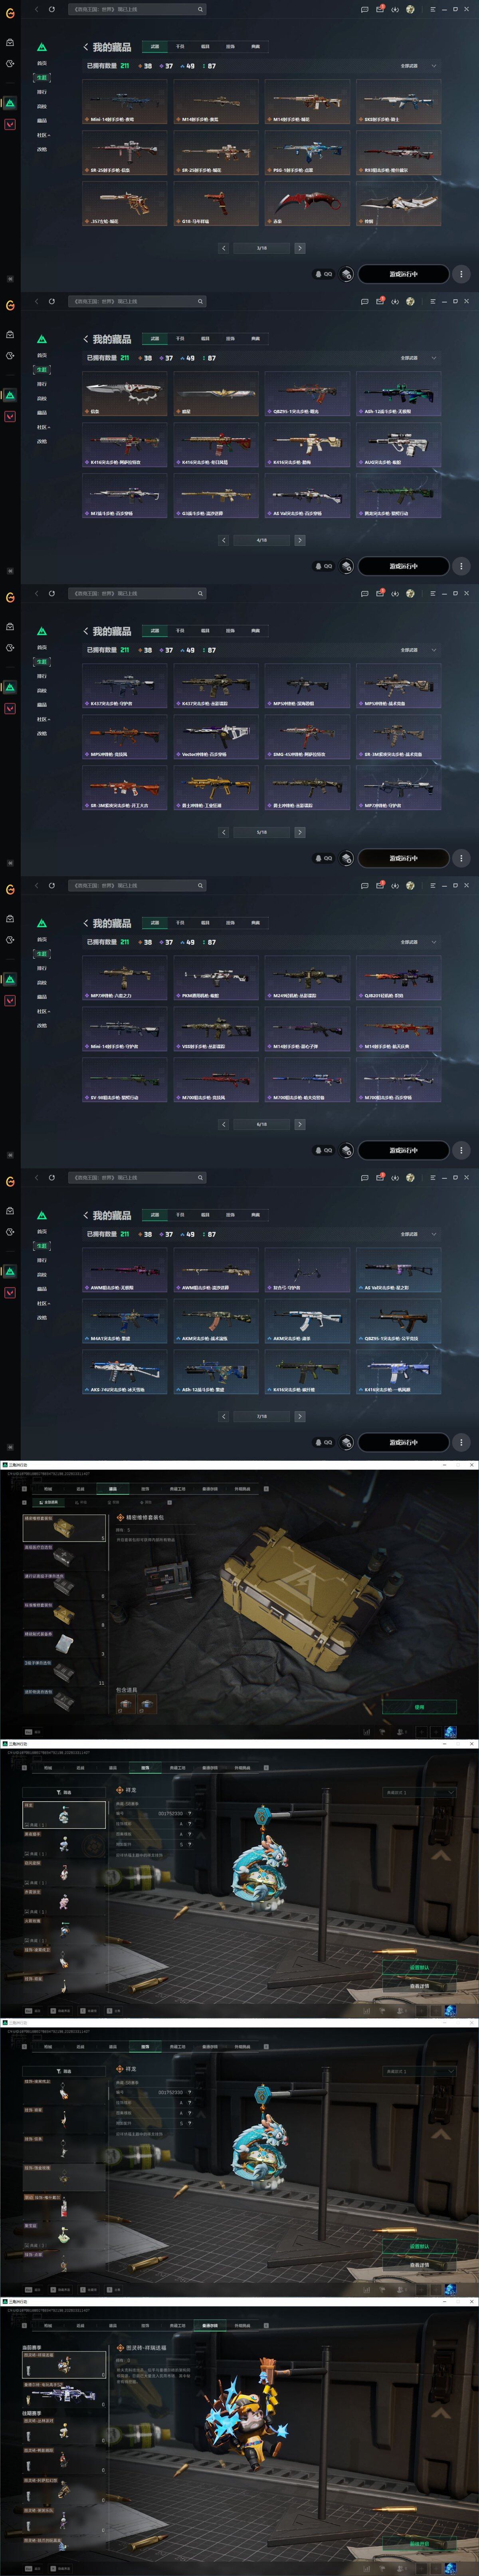Screen dimensions: 479x2576
Task: Select the M4A1突击步枪 weapon card
Action: (x=125, y=1321)
